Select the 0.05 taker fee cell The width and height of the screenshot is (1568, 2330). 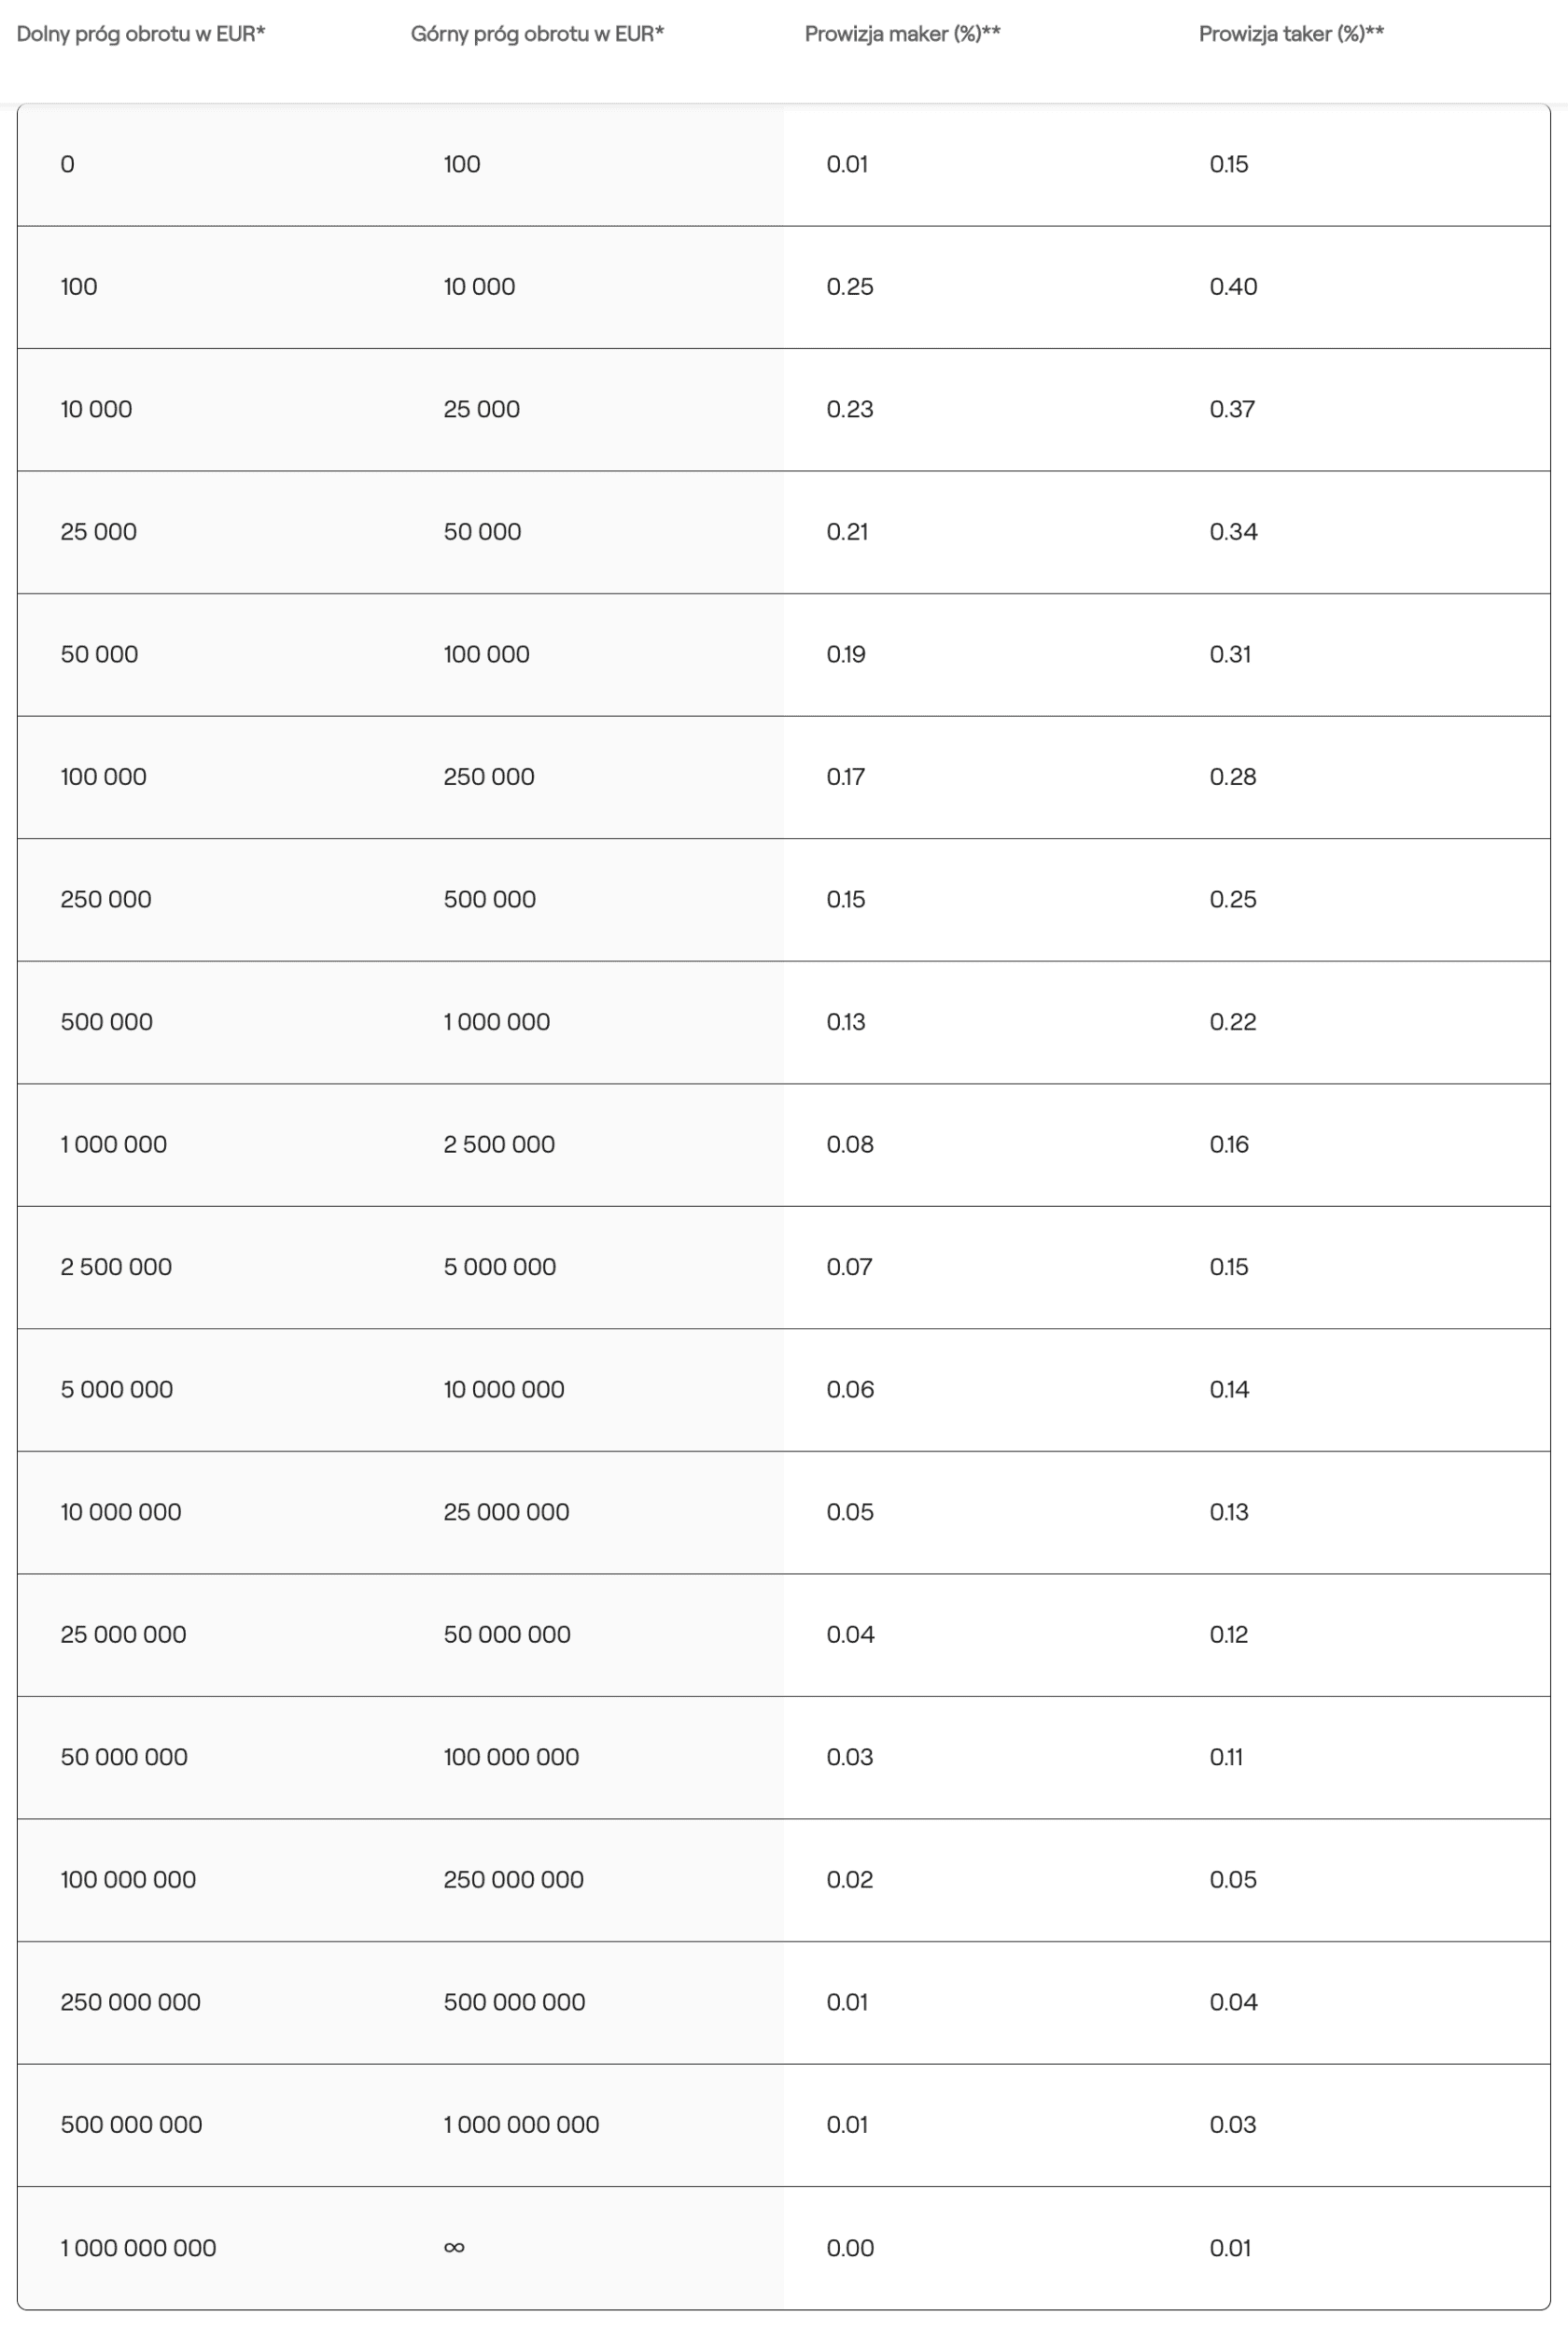[1232, 1879]
